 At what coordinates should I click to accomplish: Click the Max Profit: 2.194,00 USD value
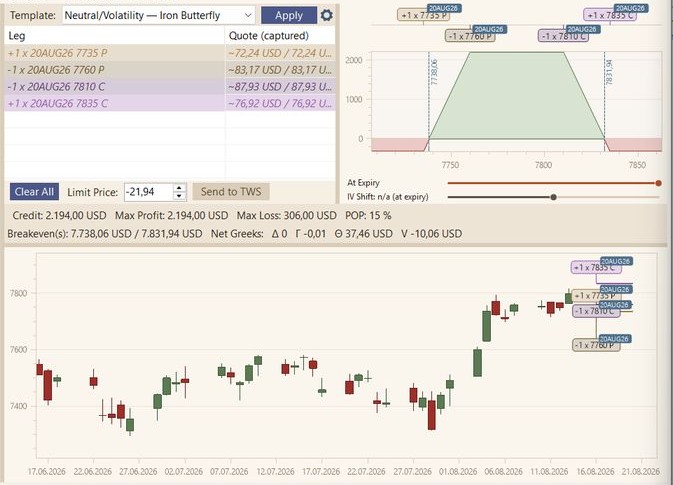pos(171,215)
